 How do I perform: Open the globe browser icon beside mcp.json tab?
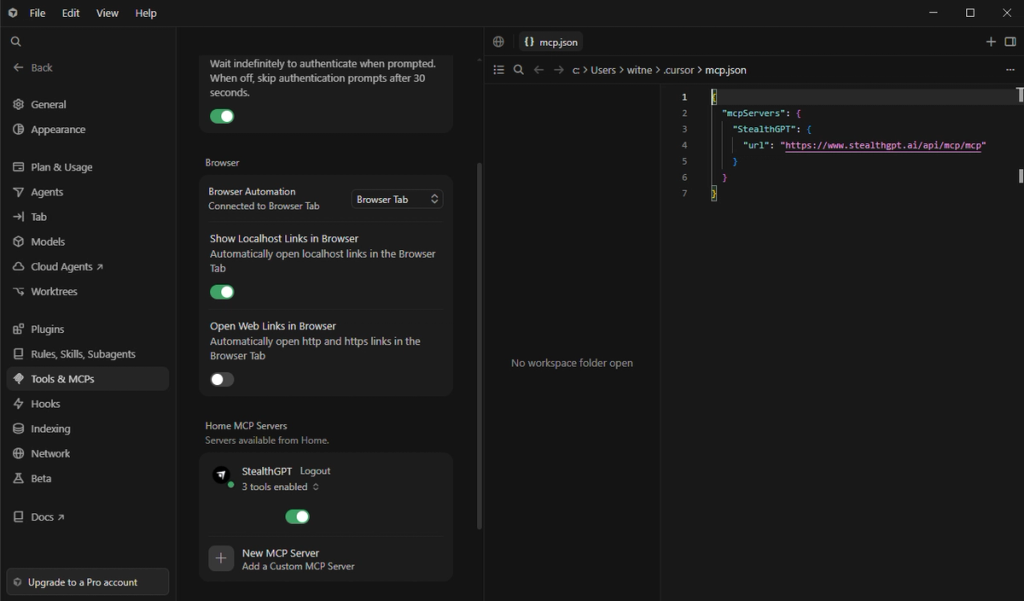[x=498, y=42]
